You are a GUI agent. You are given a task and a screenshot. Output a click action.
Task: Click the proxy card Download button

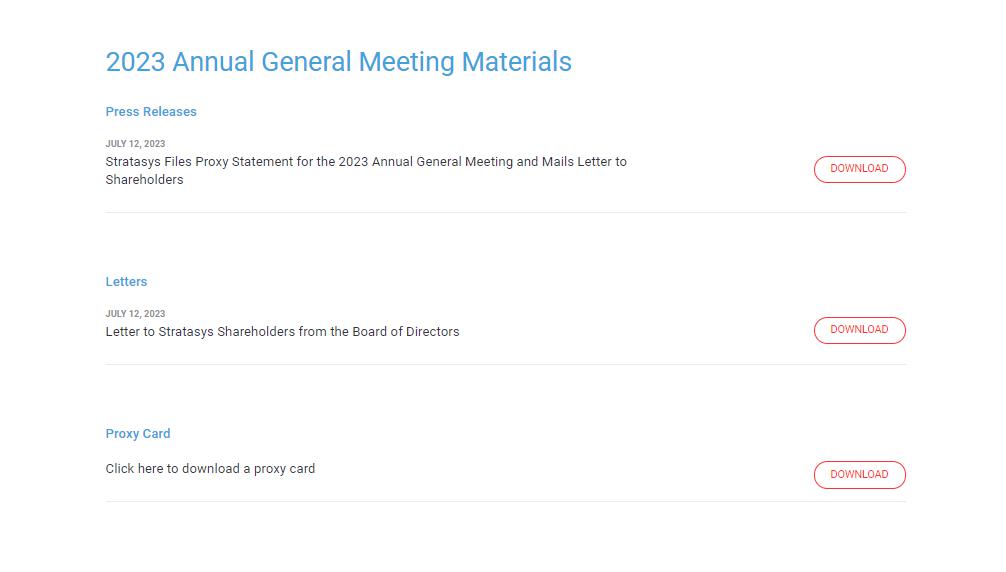coord(859,475)
